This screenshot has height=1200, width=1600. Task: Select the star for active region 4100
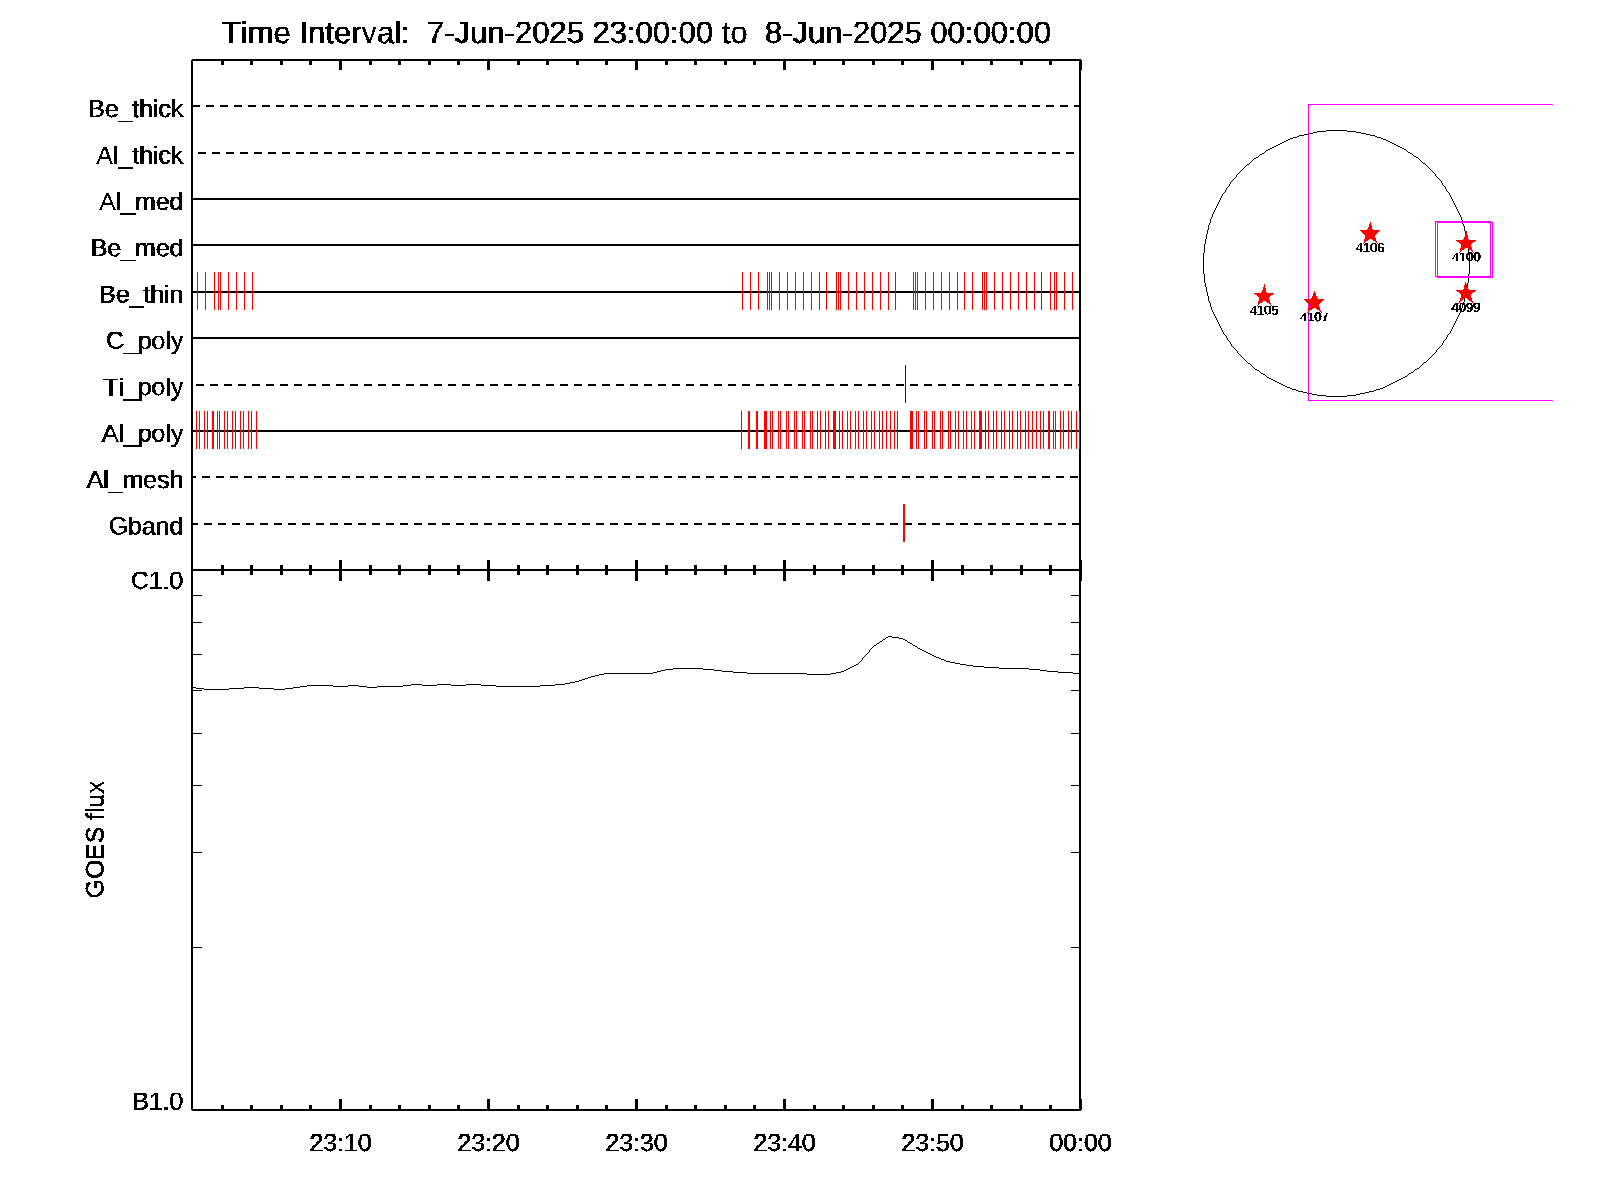[1466, 243]
